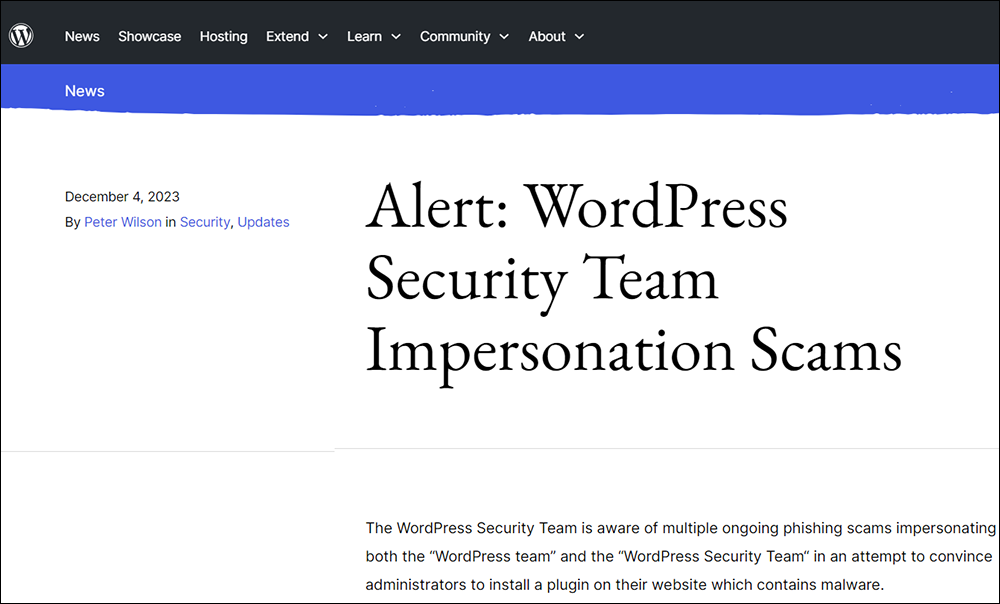Open the Hosting navigation link

pos(223,36)
